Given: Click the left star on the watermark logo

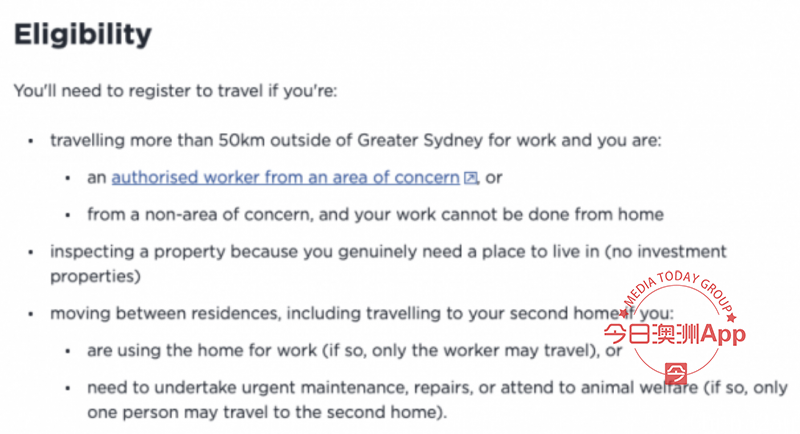Looking at the screenshot, I should click(x=623, y=313).
